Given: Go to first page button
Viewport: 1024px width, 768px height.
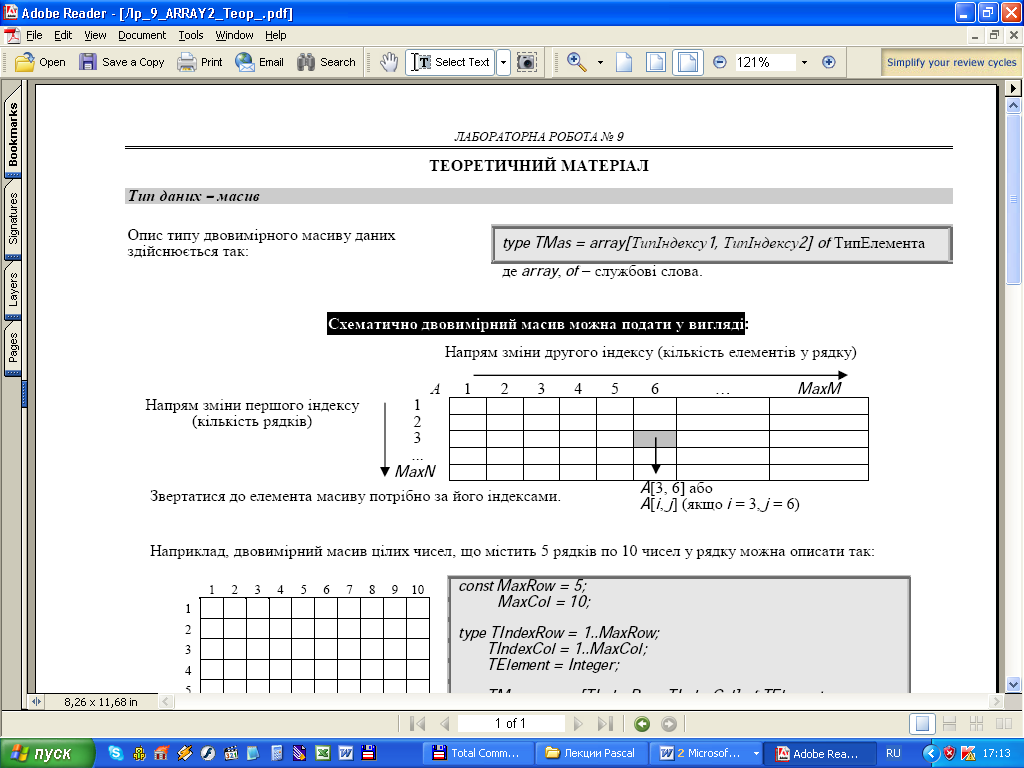Looking at the screenshot, I should [417, 724].
